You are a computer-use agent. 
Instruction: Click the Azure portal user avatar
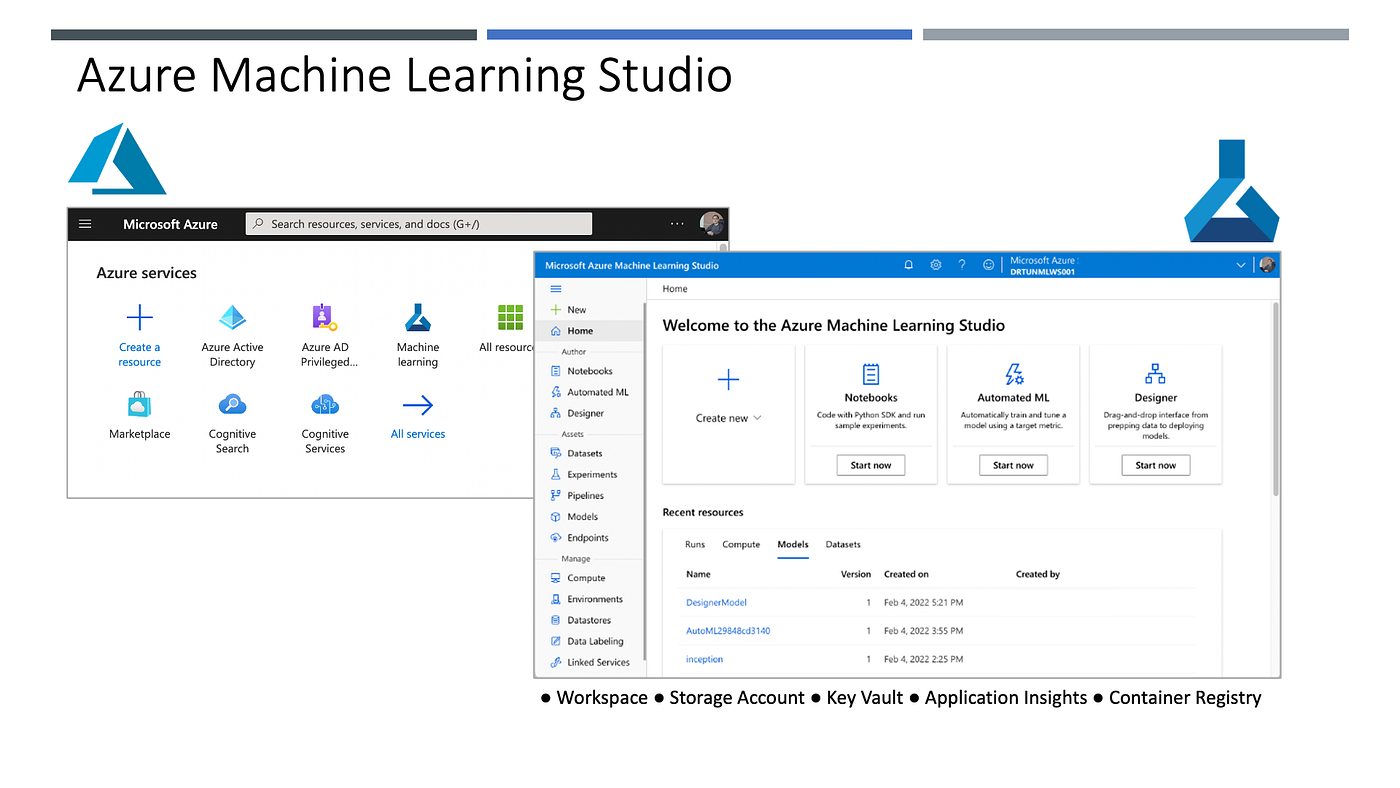[x=712, y=224]
